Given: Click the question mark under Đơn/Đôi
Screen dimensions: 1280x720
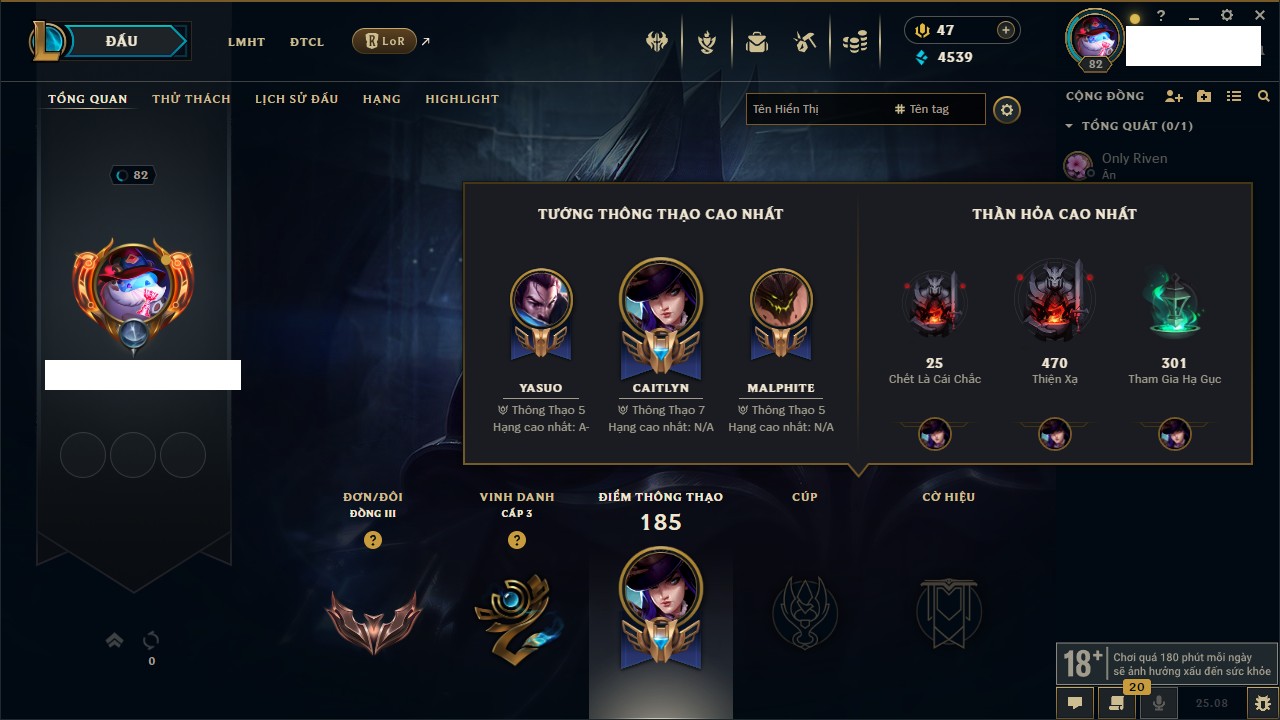Looking at the screenshot, I should pos(373,540).
